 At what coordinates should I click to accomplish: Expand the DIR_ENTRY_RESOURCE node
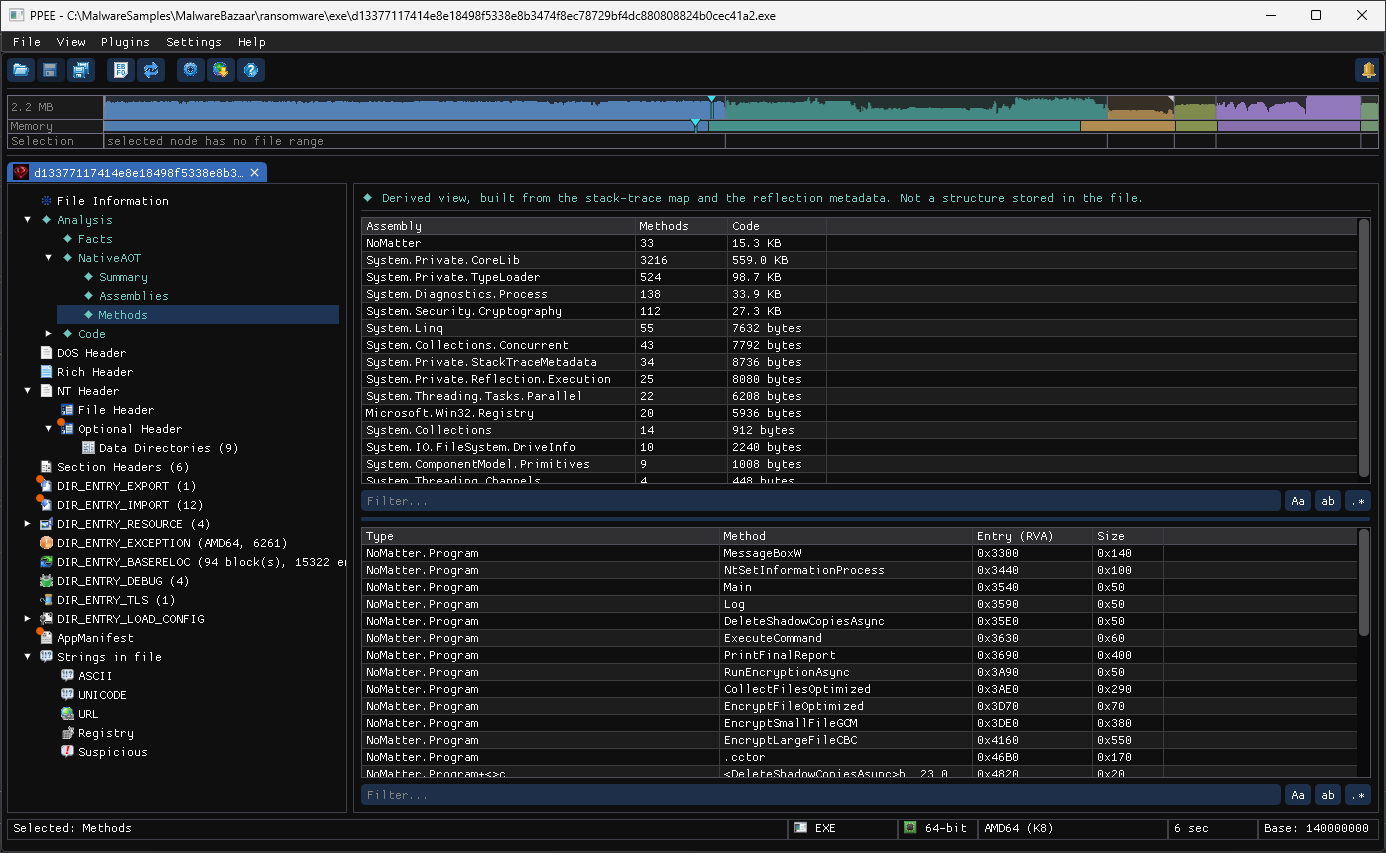(x=28, y=524)
